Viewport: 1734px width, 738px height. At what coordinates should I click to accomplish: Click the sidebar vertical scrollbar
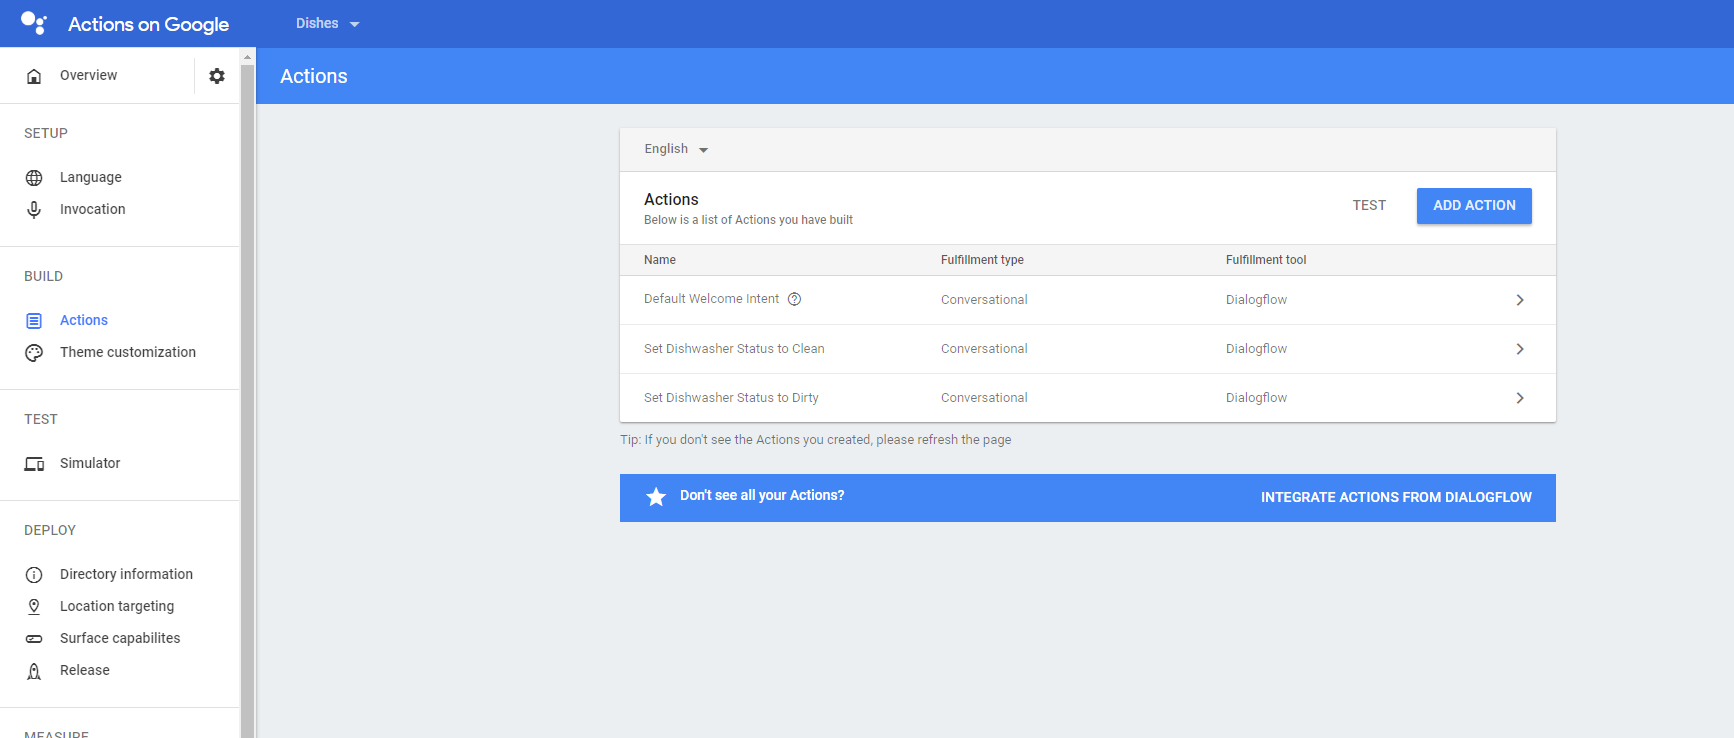pos(247,400)
